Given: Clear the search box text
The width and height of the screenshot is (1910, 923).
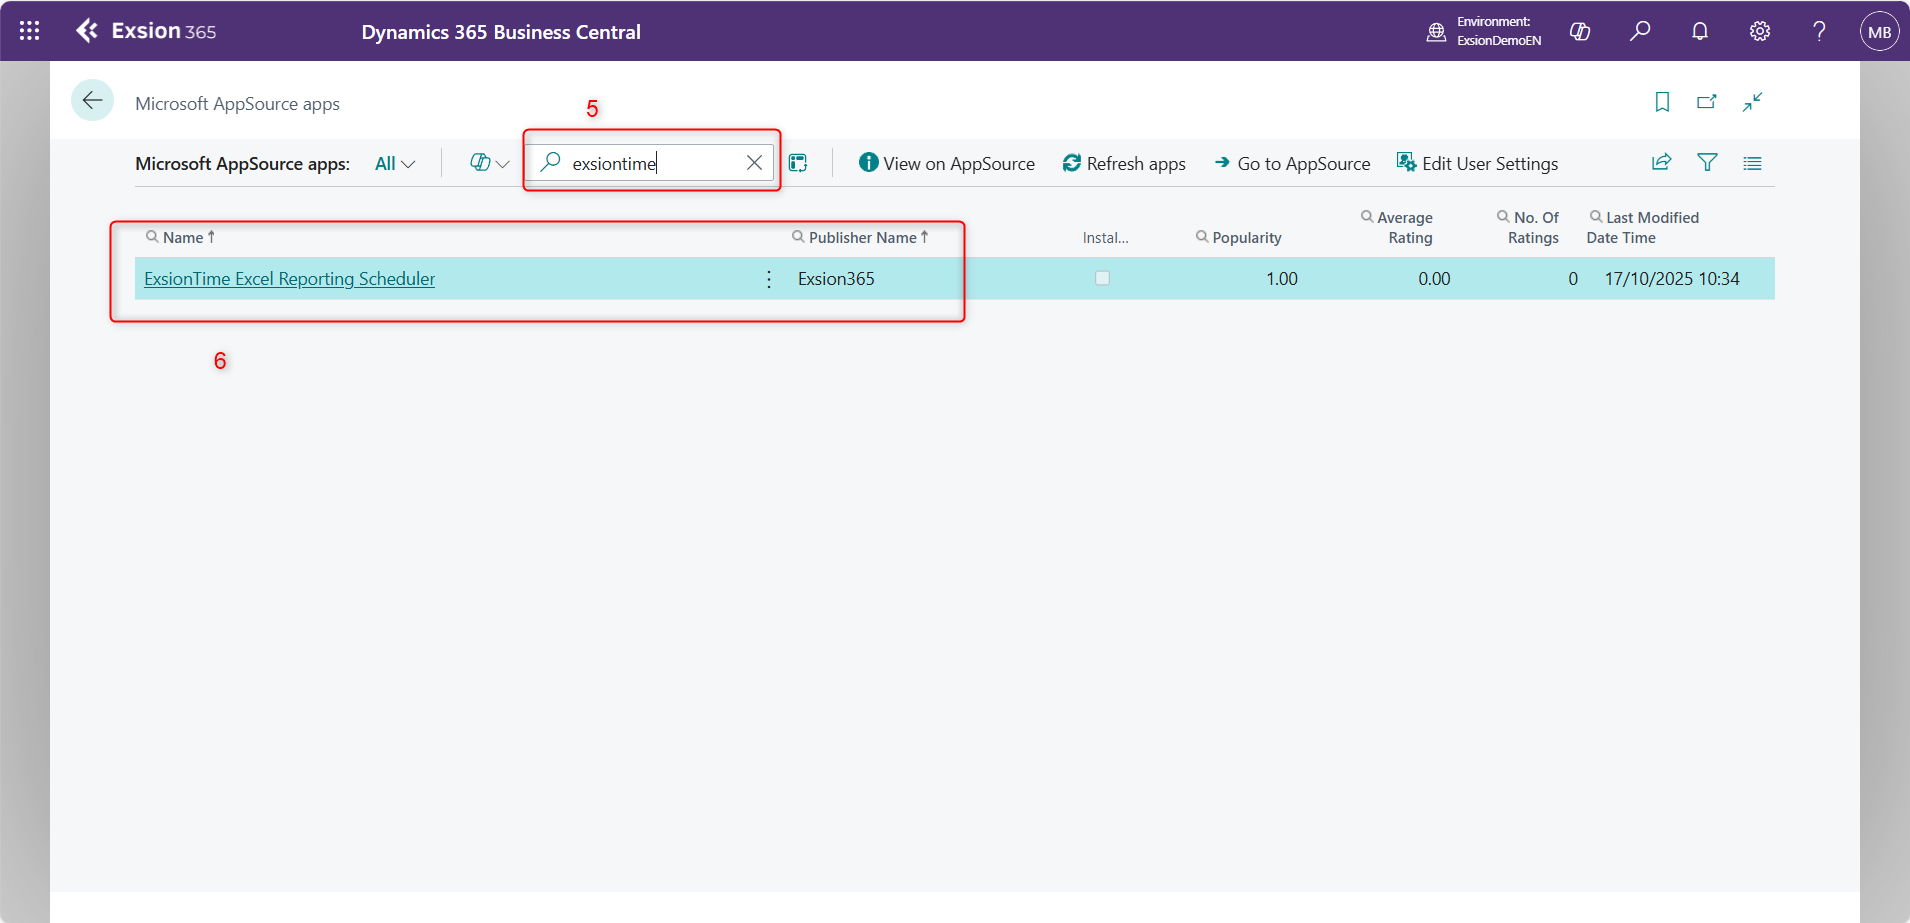Looking at the screenshot, I should coord(754,163).
